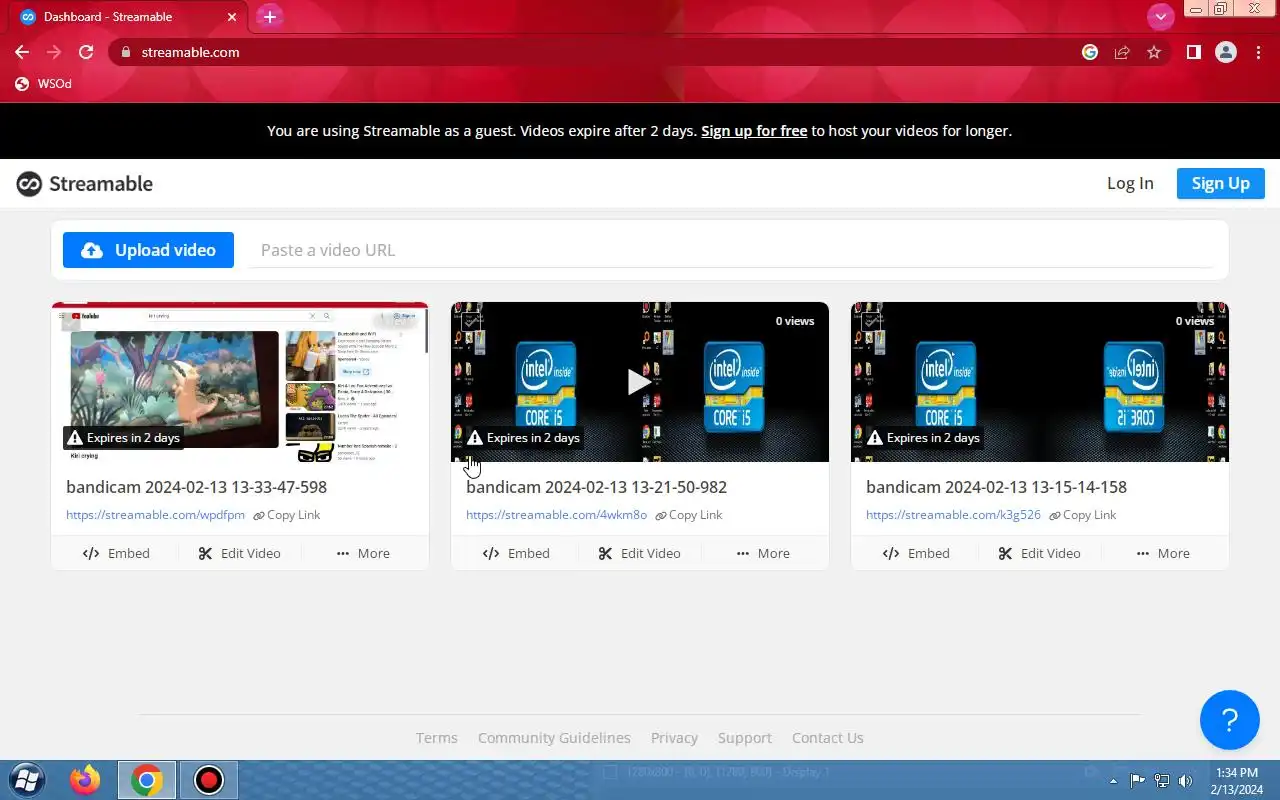Screen dimensions: 1280x800
Task: Open link streamable.com/wpdfpm
Action: (155, 515)
